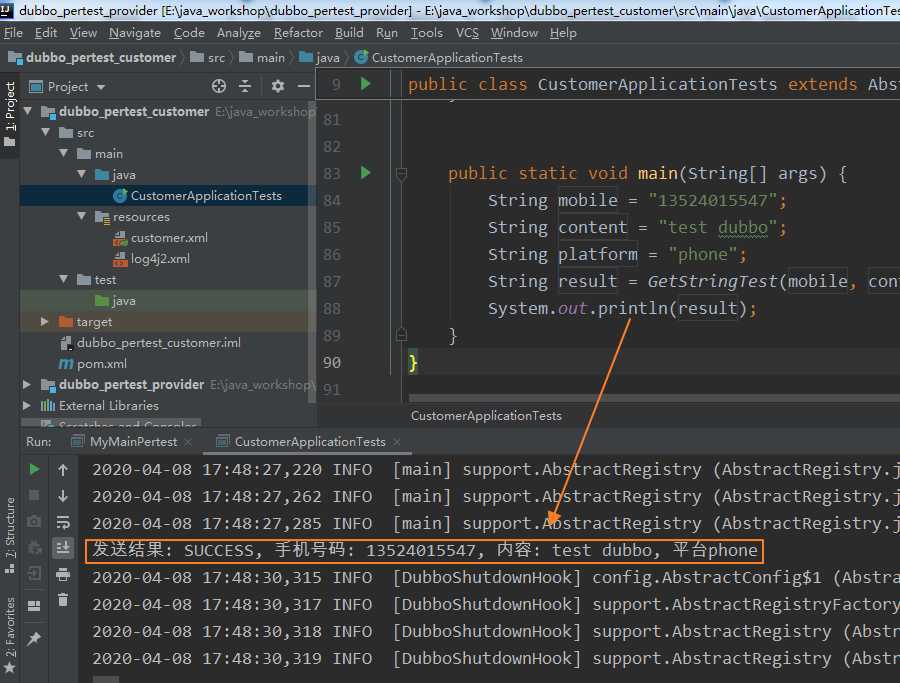Open the Refactor menu
This screenshot has height=683, width=900.
tap(298, 33)
